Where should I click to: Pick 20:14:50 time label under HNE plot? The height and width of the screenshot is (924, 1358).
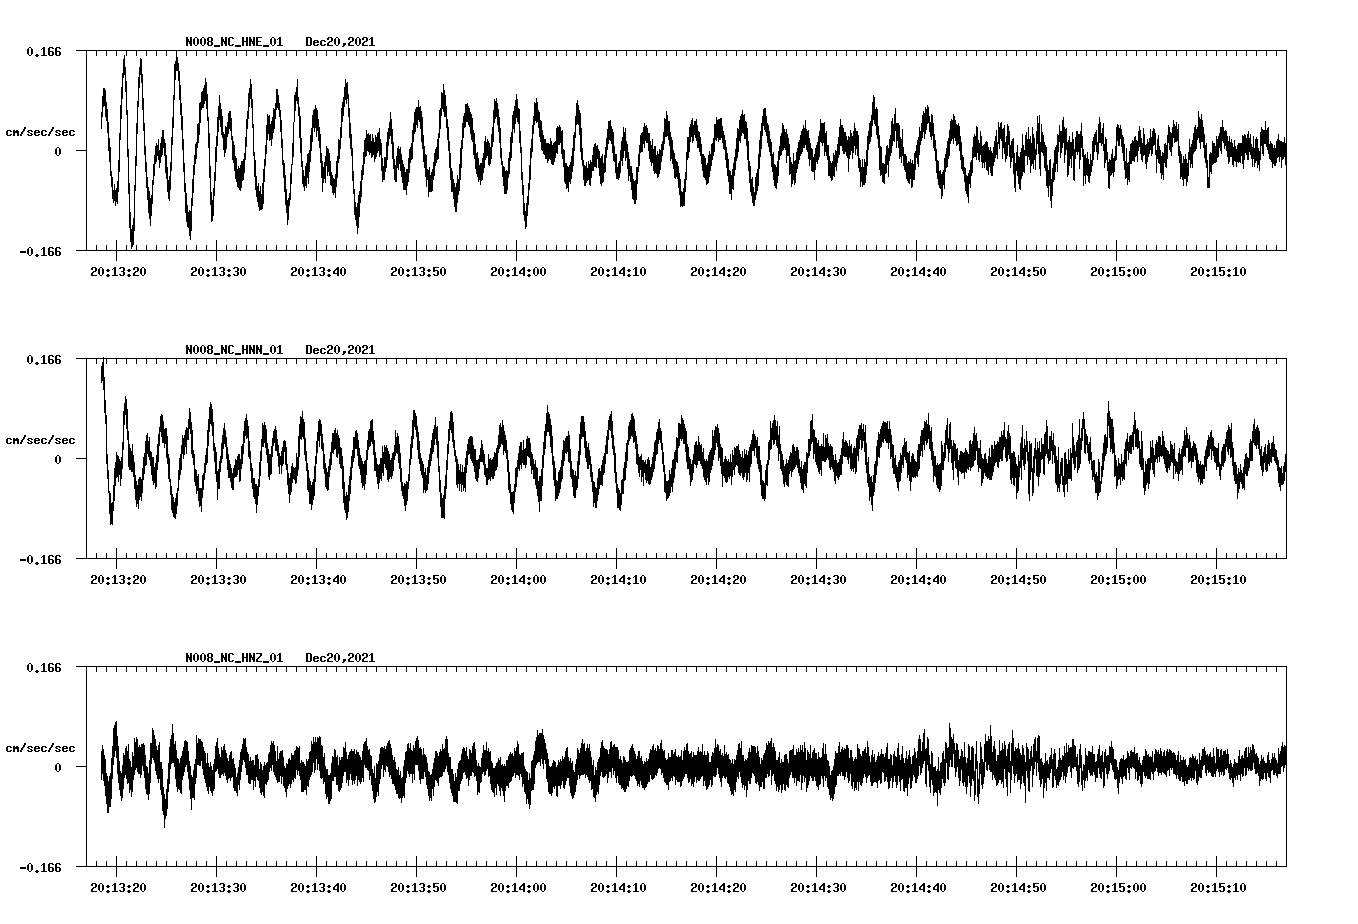pyautogui.click(x=1018, y=272)
